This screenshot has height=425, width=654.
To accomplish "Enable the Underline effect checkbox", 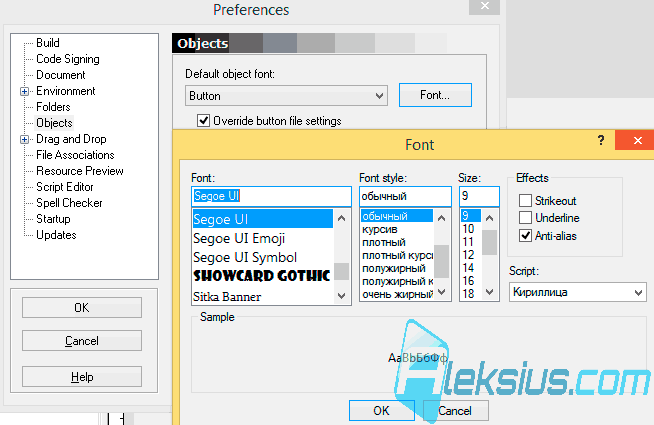I will (x=526, y=218).
